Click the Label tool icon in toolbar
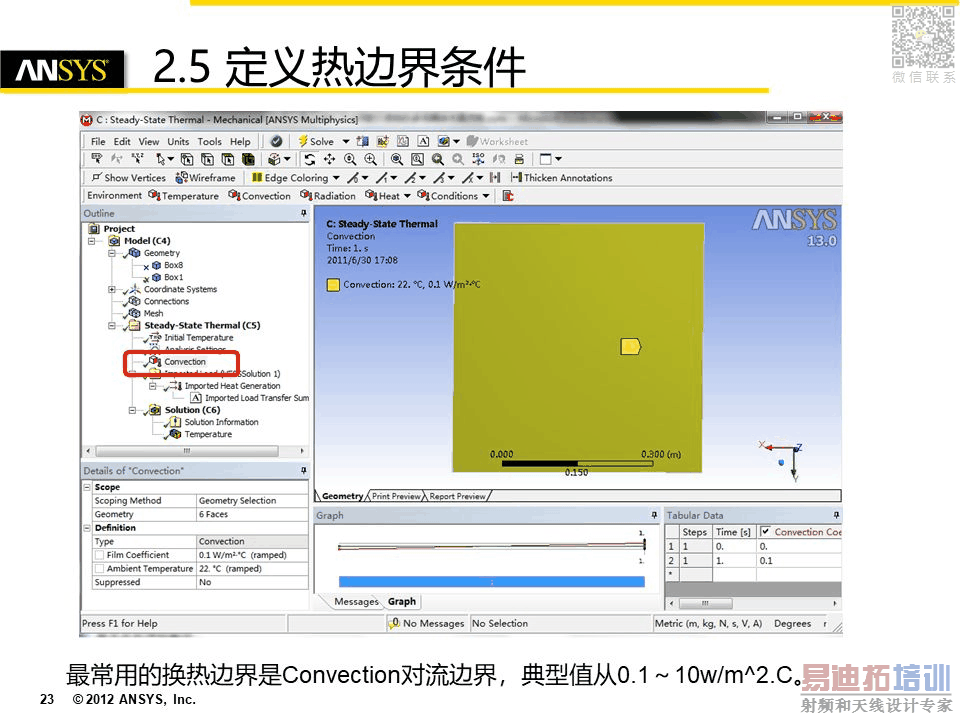Viewport: 960px width, 720px height. [x=97, y=159]
